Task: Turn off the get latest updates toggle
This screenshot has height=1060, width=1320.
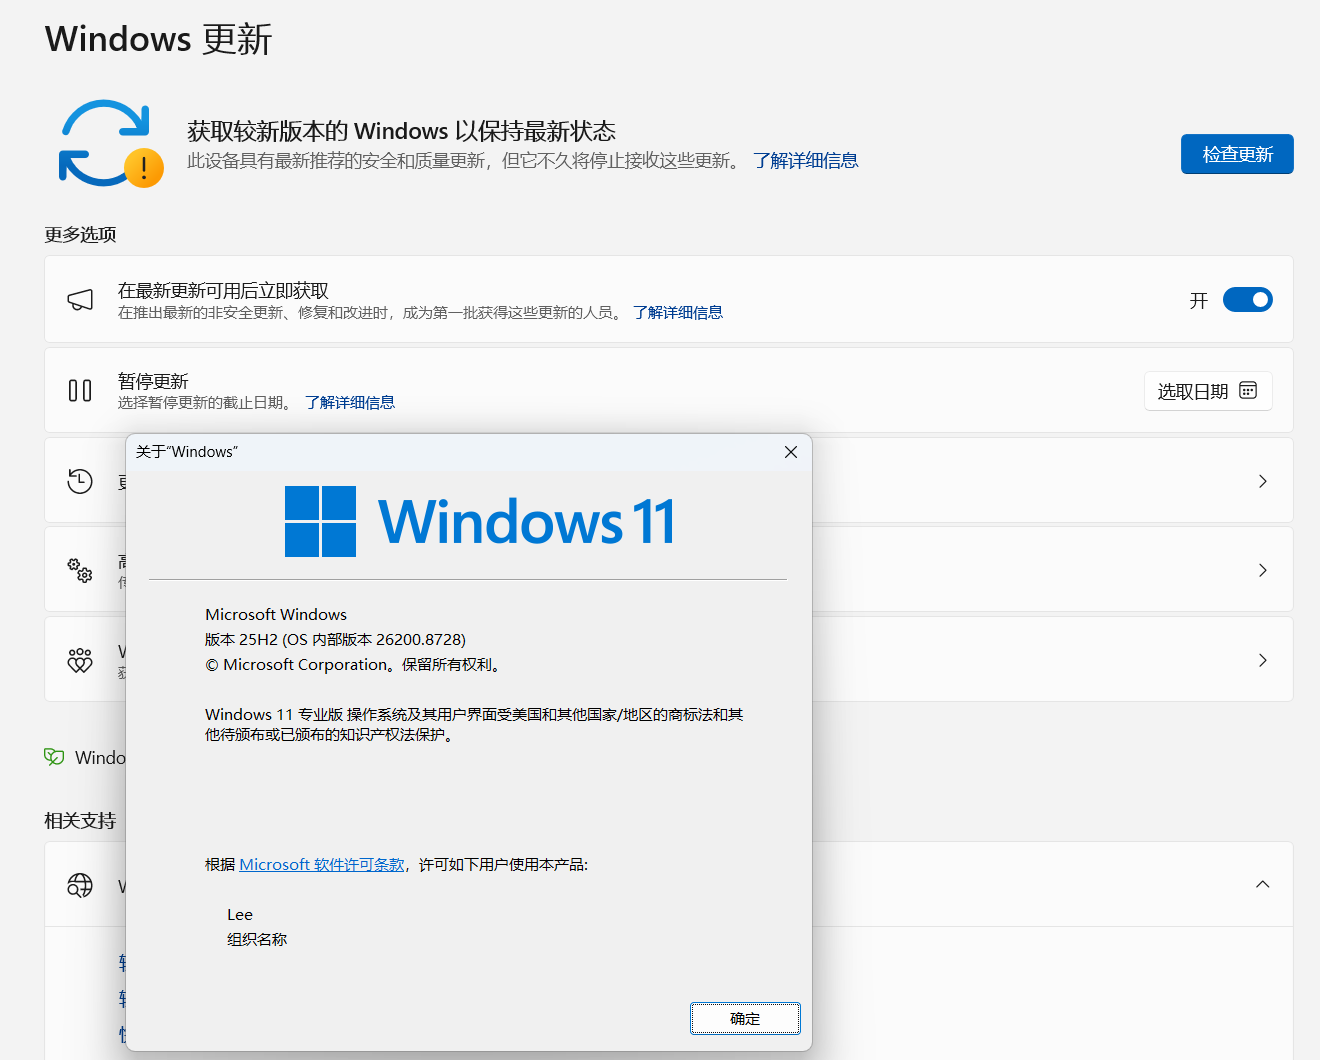Action: coord(1248,299)
